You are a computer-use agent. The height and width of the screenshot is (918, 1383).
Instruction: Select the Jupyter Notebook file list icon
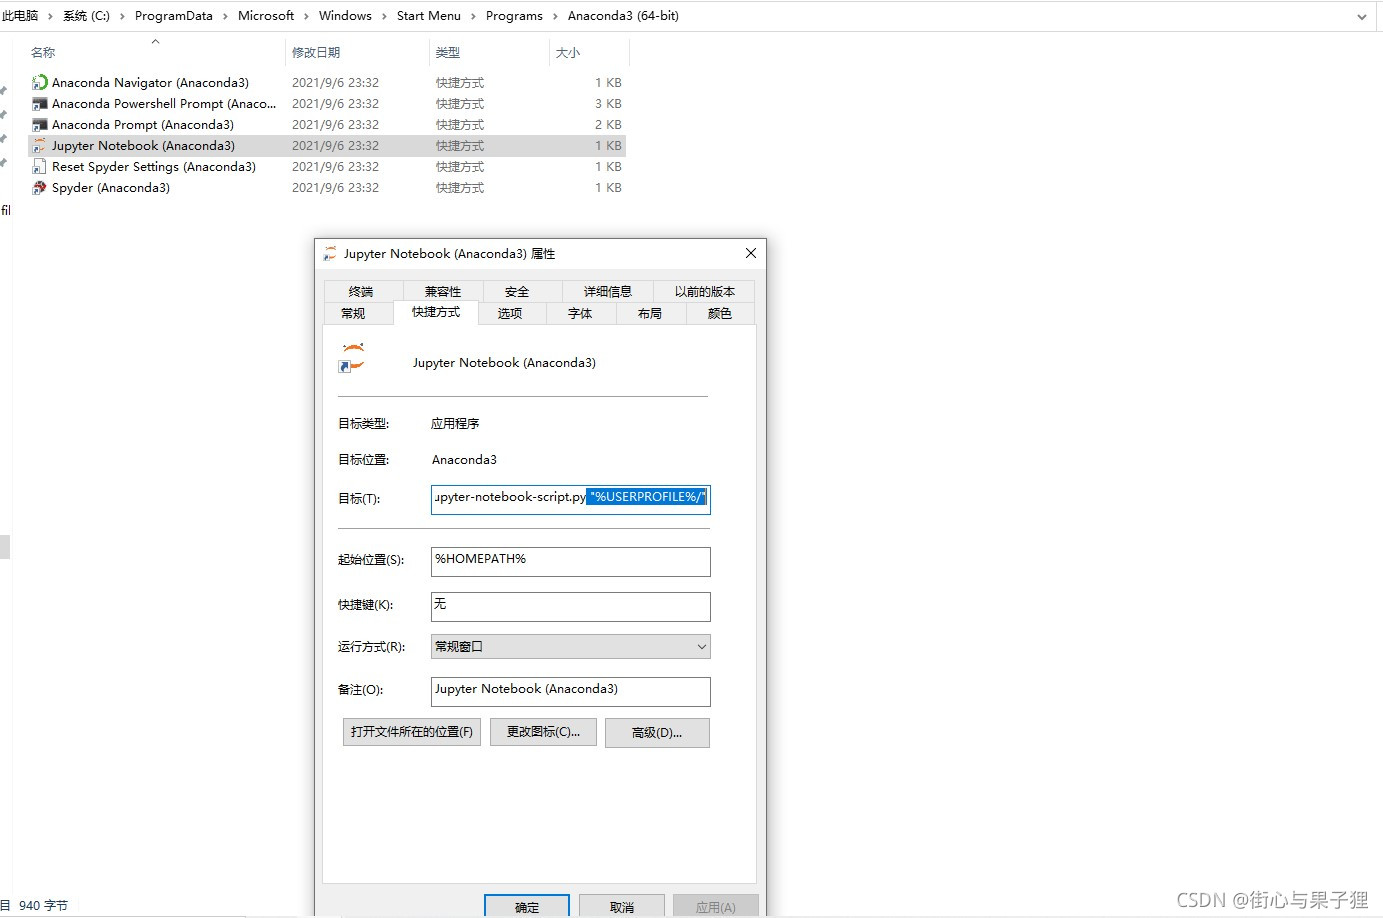[39, 146]
